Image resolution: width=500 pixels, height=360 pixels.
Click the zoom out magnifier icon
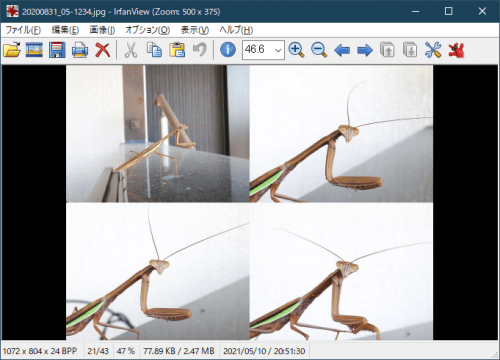pyautogui.click(x=319, y=50)
